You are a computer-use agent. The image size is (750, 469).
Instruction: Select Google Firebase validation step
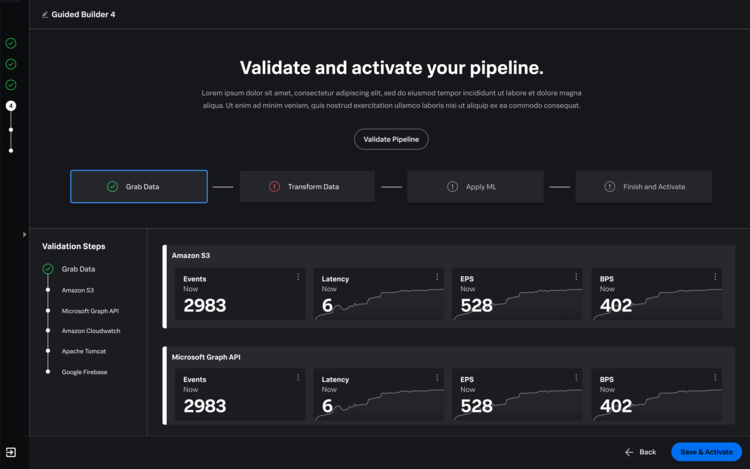point(84,372)
